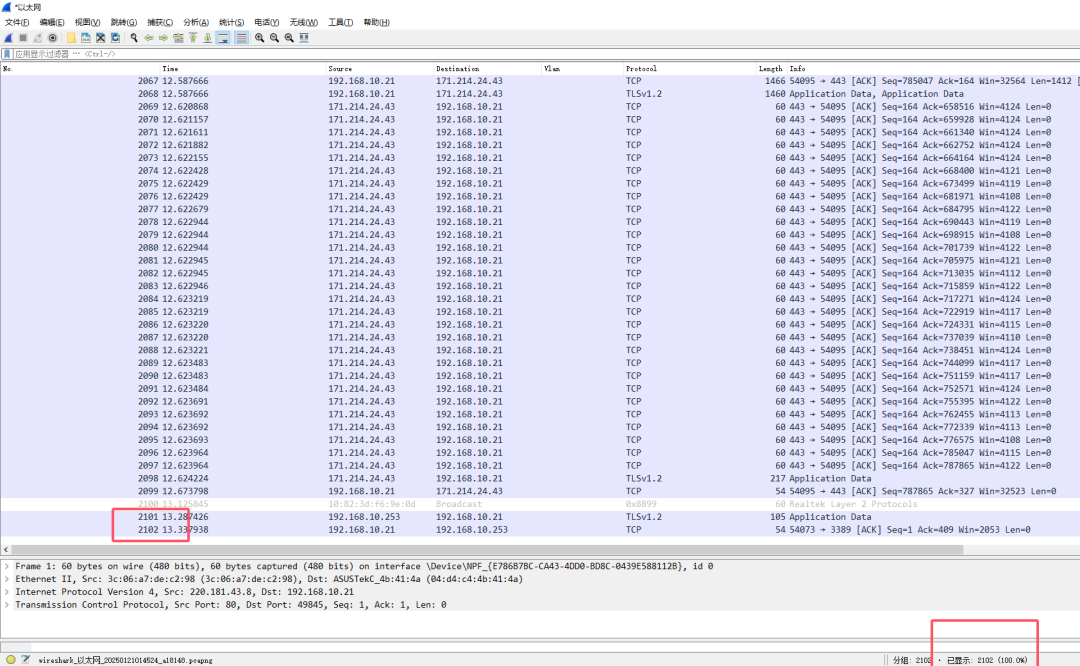Select packet 2101 TLSv1.2 Application Data
The width and height of the screenshot is (1080, 666).
tap(540, 517)
